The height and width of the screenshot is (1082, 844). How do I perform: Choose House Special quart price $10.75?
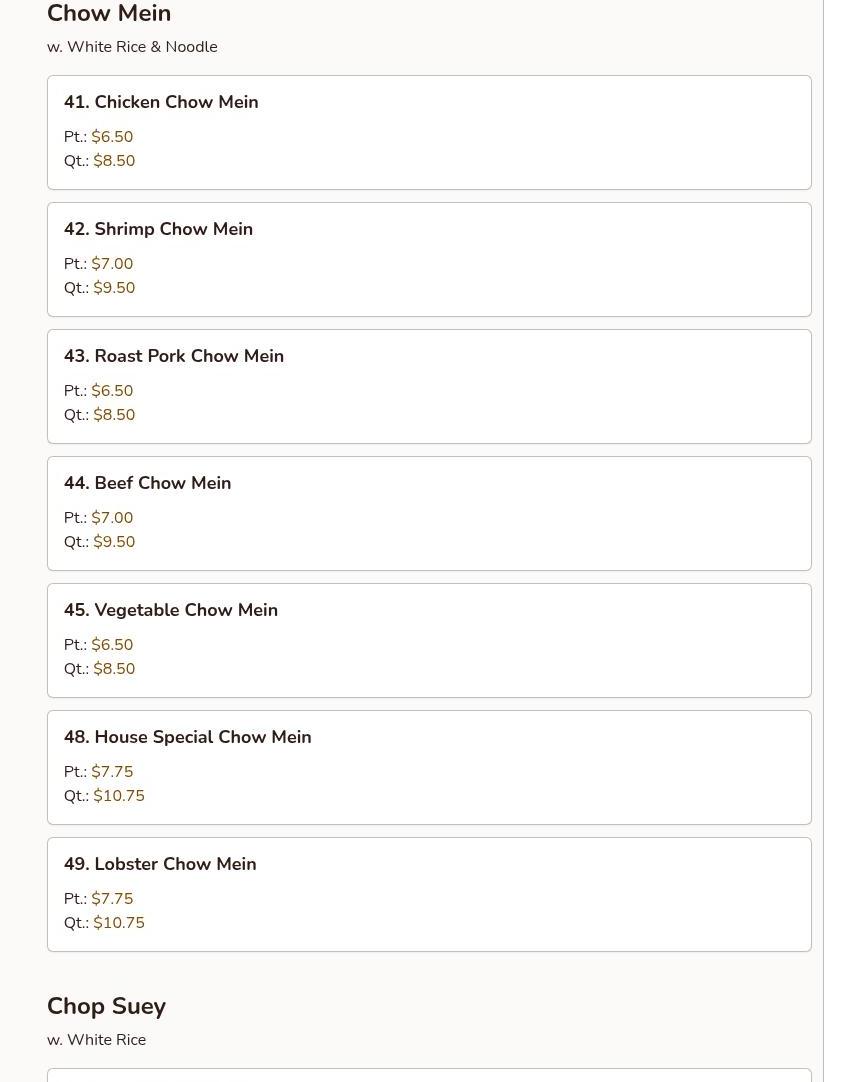pos(119,796)
